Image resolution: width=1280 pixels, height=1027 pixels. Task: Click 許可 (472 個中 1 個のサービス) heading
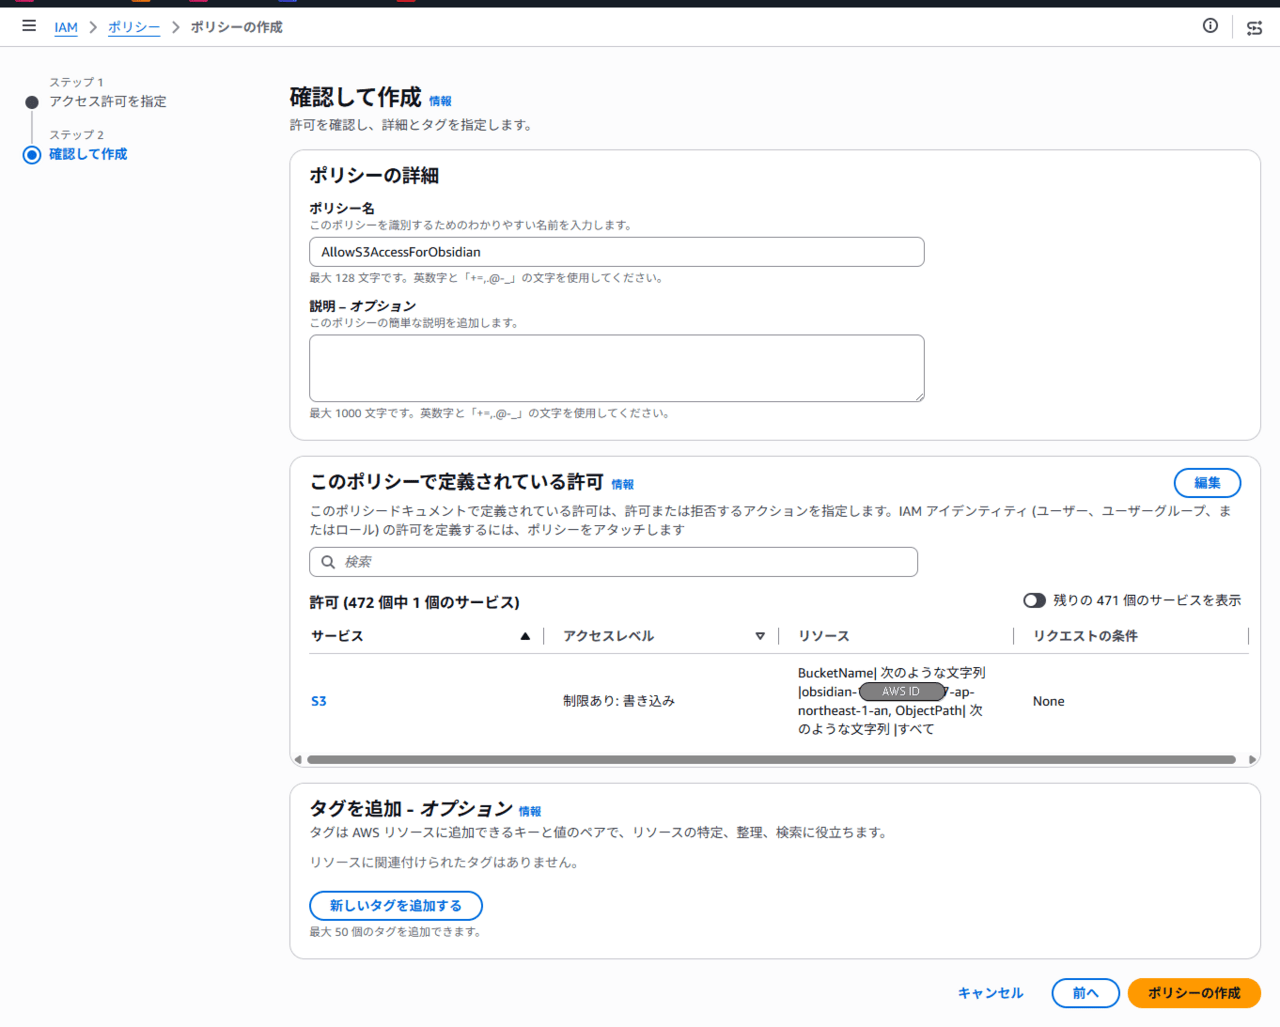tap(414, 602)
